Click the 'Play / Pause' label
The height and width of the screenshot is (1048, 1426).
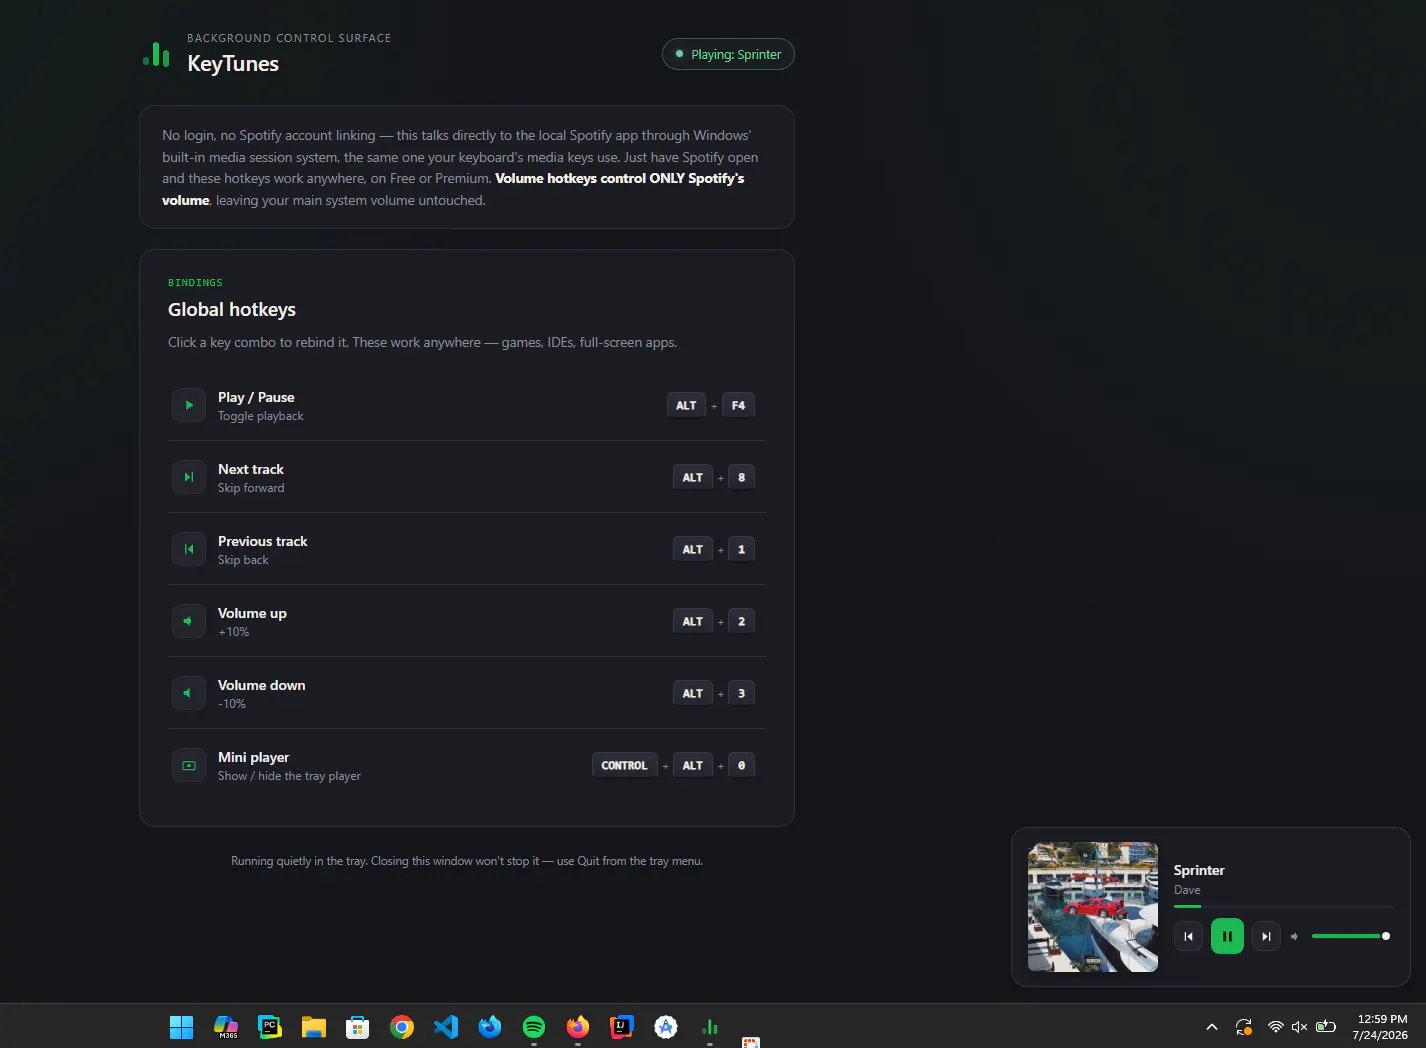click(256, 397)
